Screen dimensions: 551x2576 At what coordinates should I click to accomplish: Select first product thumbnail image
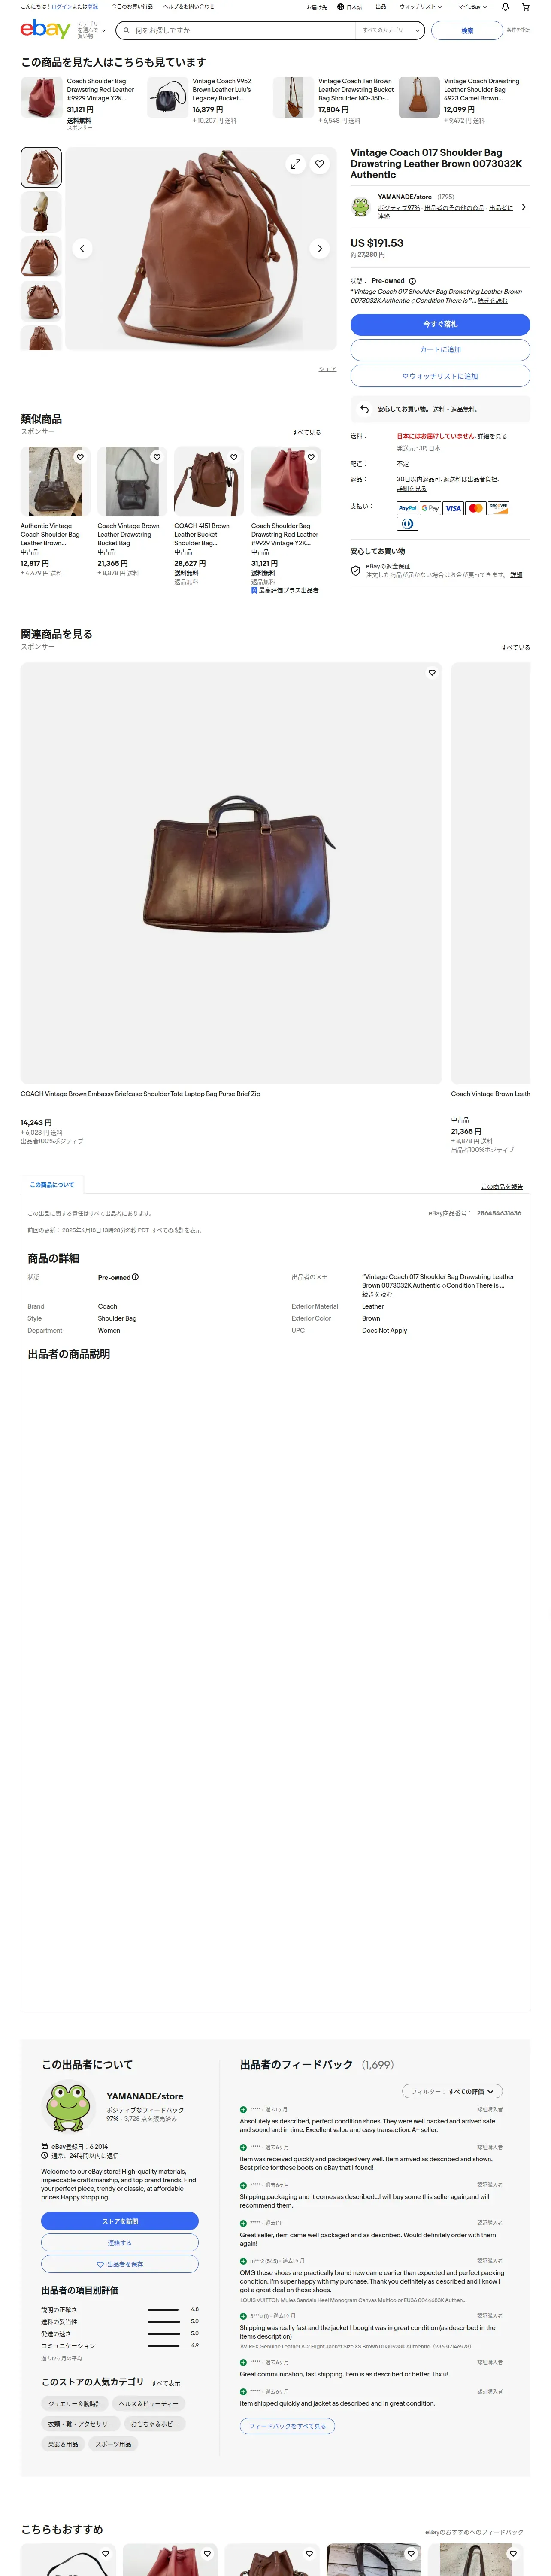41,168
